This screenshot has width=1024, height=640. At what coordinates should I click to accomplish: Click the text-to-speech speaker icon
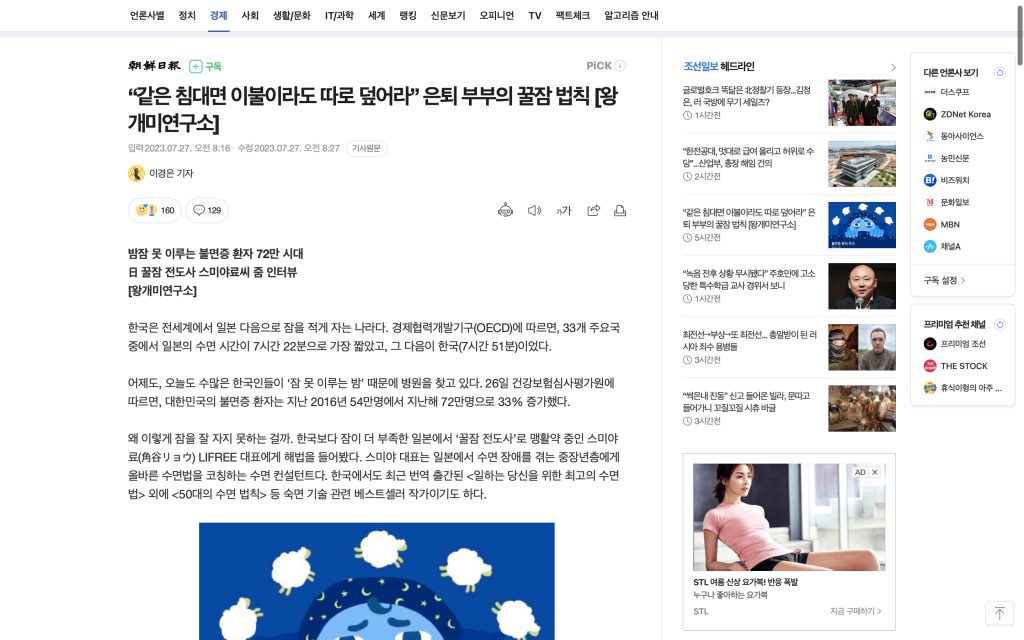534,210
